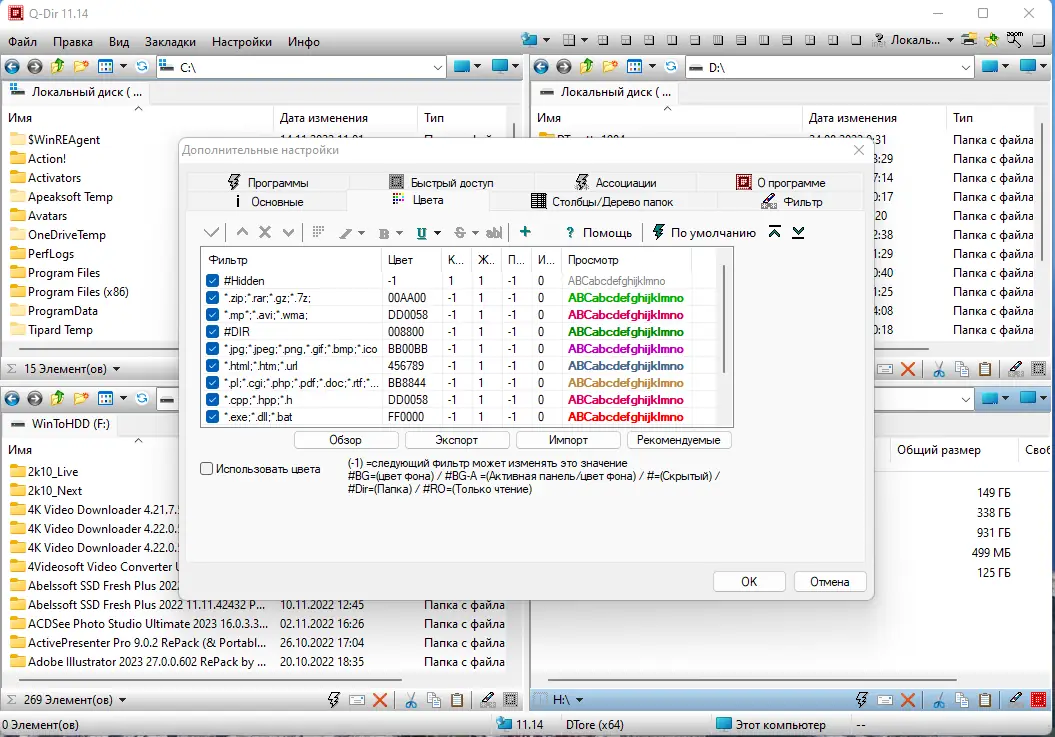The image size is (1055, 737).
Task: Click the four-pane layout icon in main toolbar
Action: coord(569,40)
